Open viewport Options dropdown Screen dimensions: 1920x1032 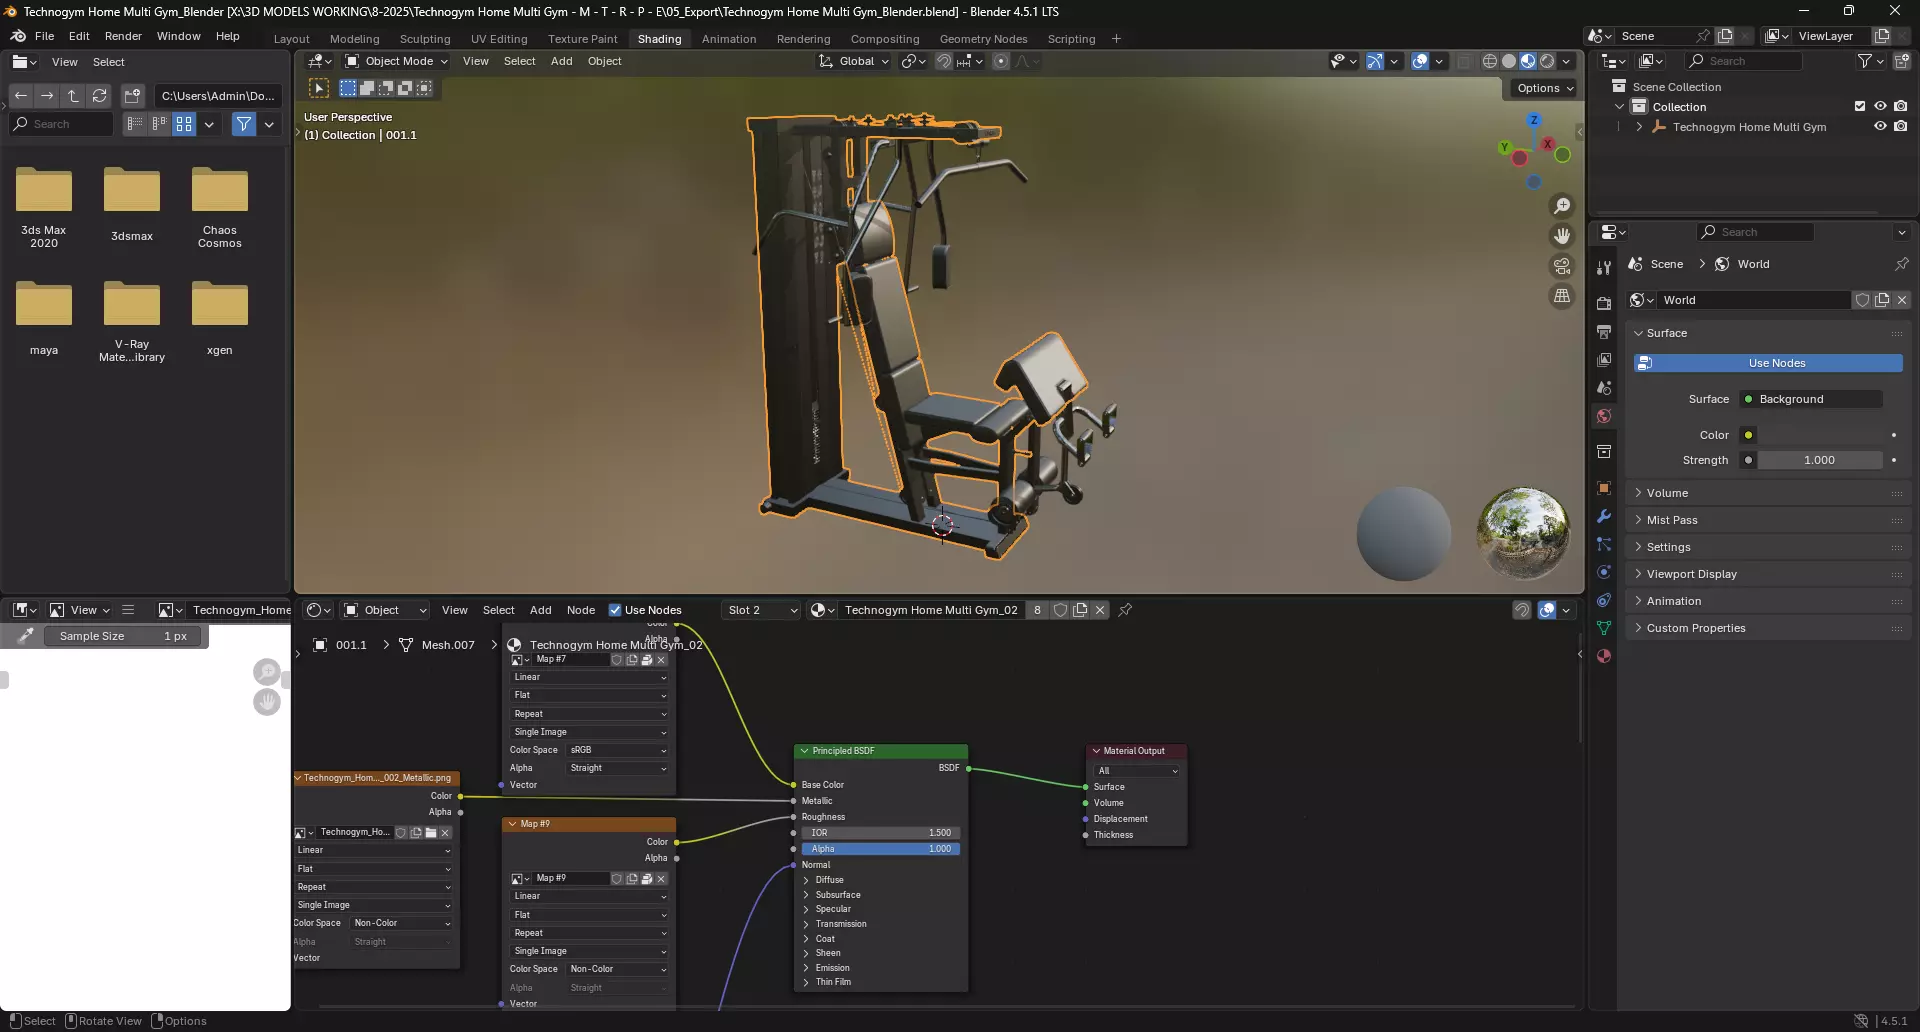1545,88
